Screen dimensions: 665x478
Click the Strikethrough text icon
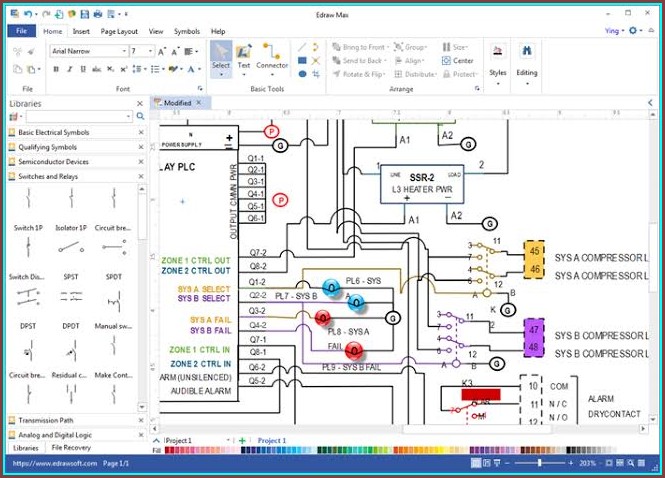(97, 69)
